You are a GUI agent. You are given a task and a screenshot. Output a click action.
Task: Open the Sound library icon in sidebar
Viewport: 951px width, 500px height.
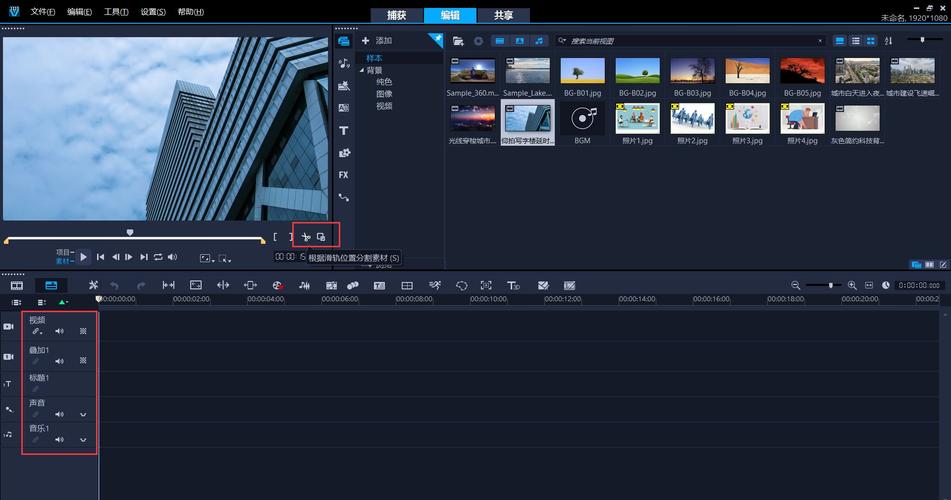click(344, 63)
